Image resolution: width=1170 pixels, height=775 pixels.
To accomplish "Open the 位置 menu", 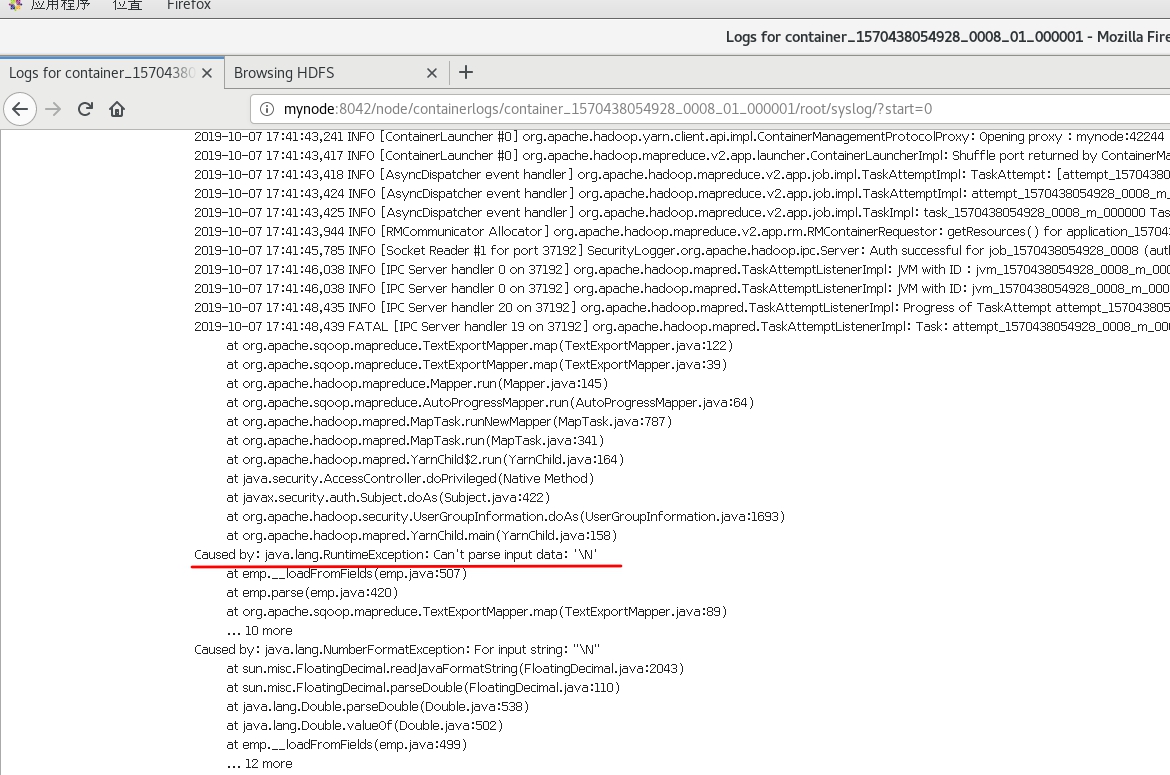I will (x=126, y=5).
